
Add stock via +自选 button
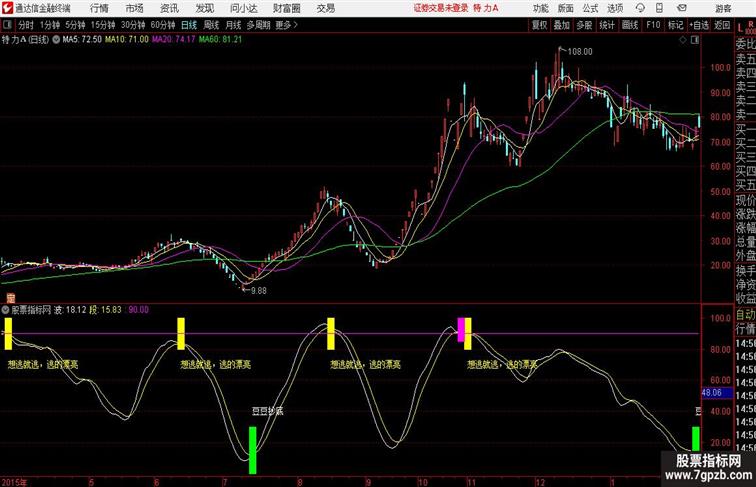[699, 25]
